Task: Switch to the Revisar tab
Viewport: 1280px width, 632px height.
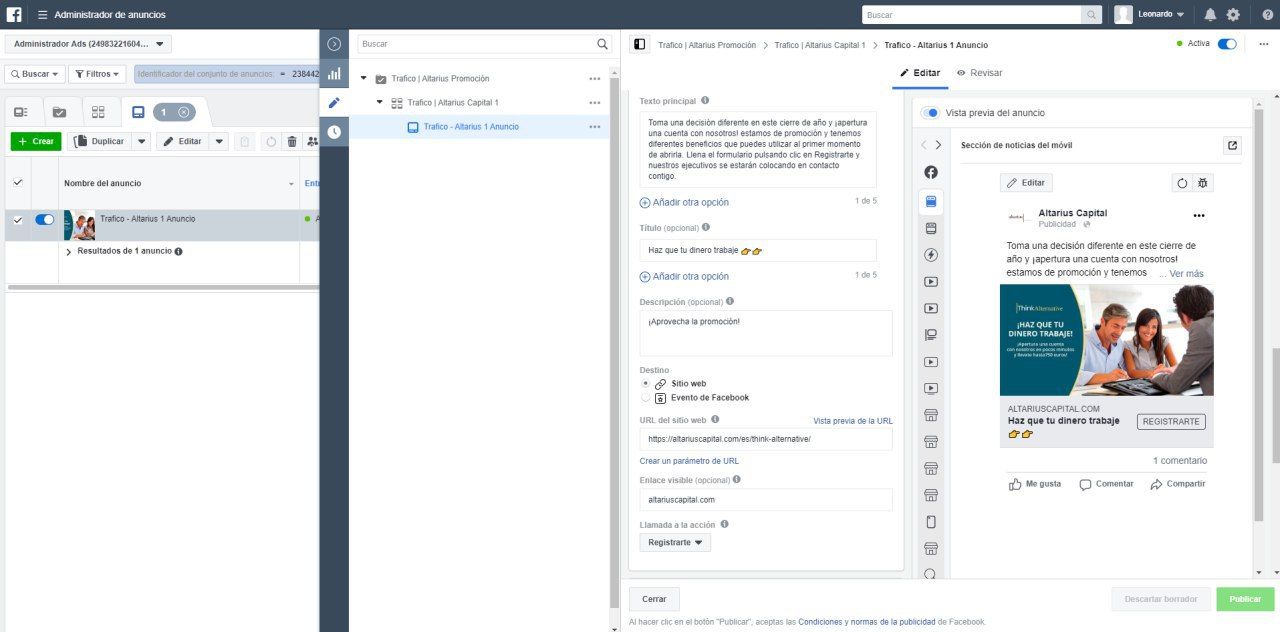Action: [x=979, y=73]
